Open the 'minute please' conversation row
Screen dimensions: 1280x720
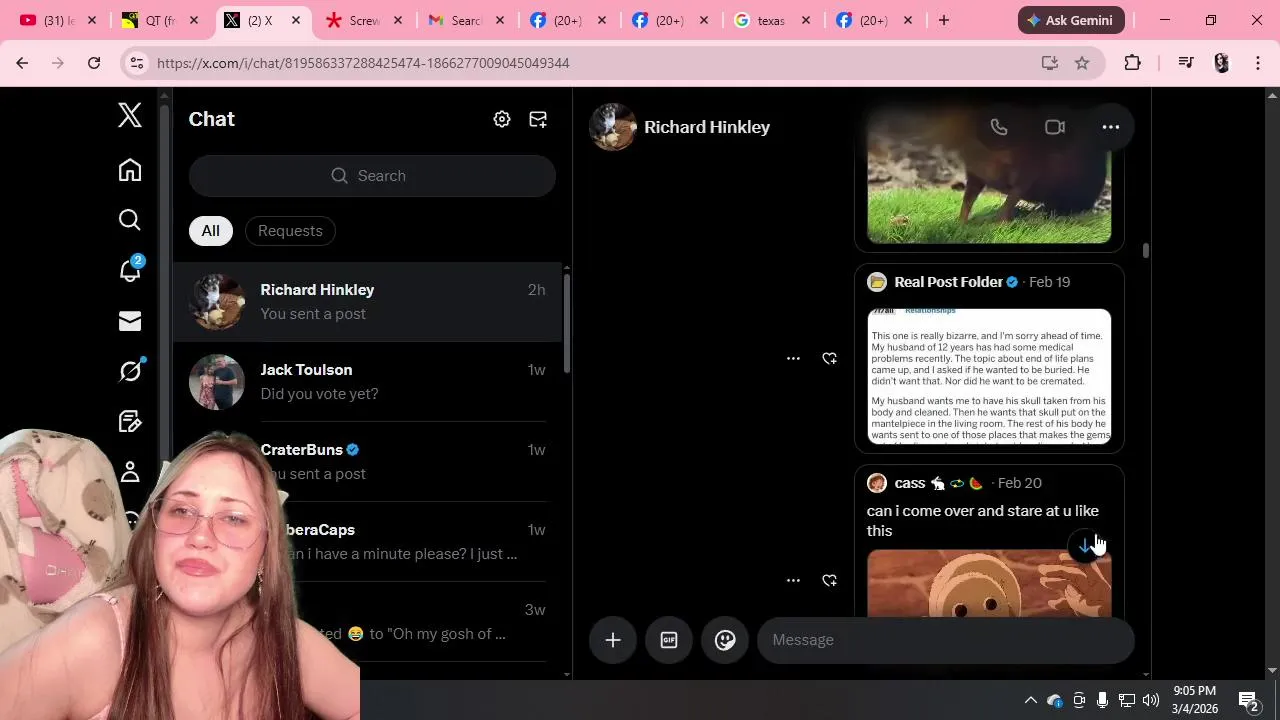point(367,542)
